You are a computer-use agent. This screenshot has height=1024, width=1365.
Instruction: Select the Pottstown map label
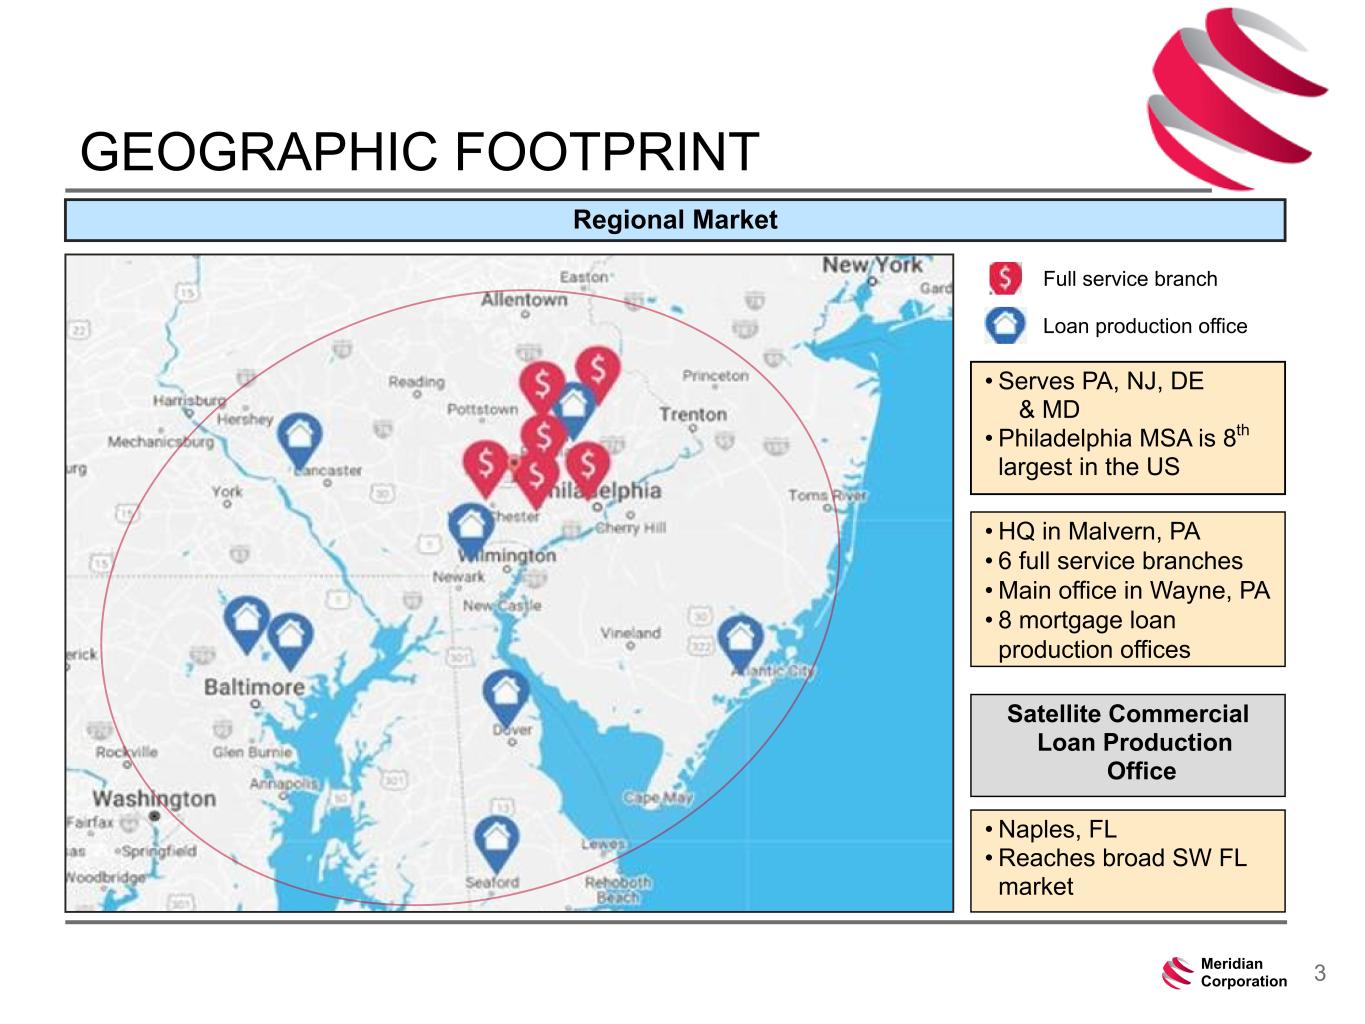483,409
